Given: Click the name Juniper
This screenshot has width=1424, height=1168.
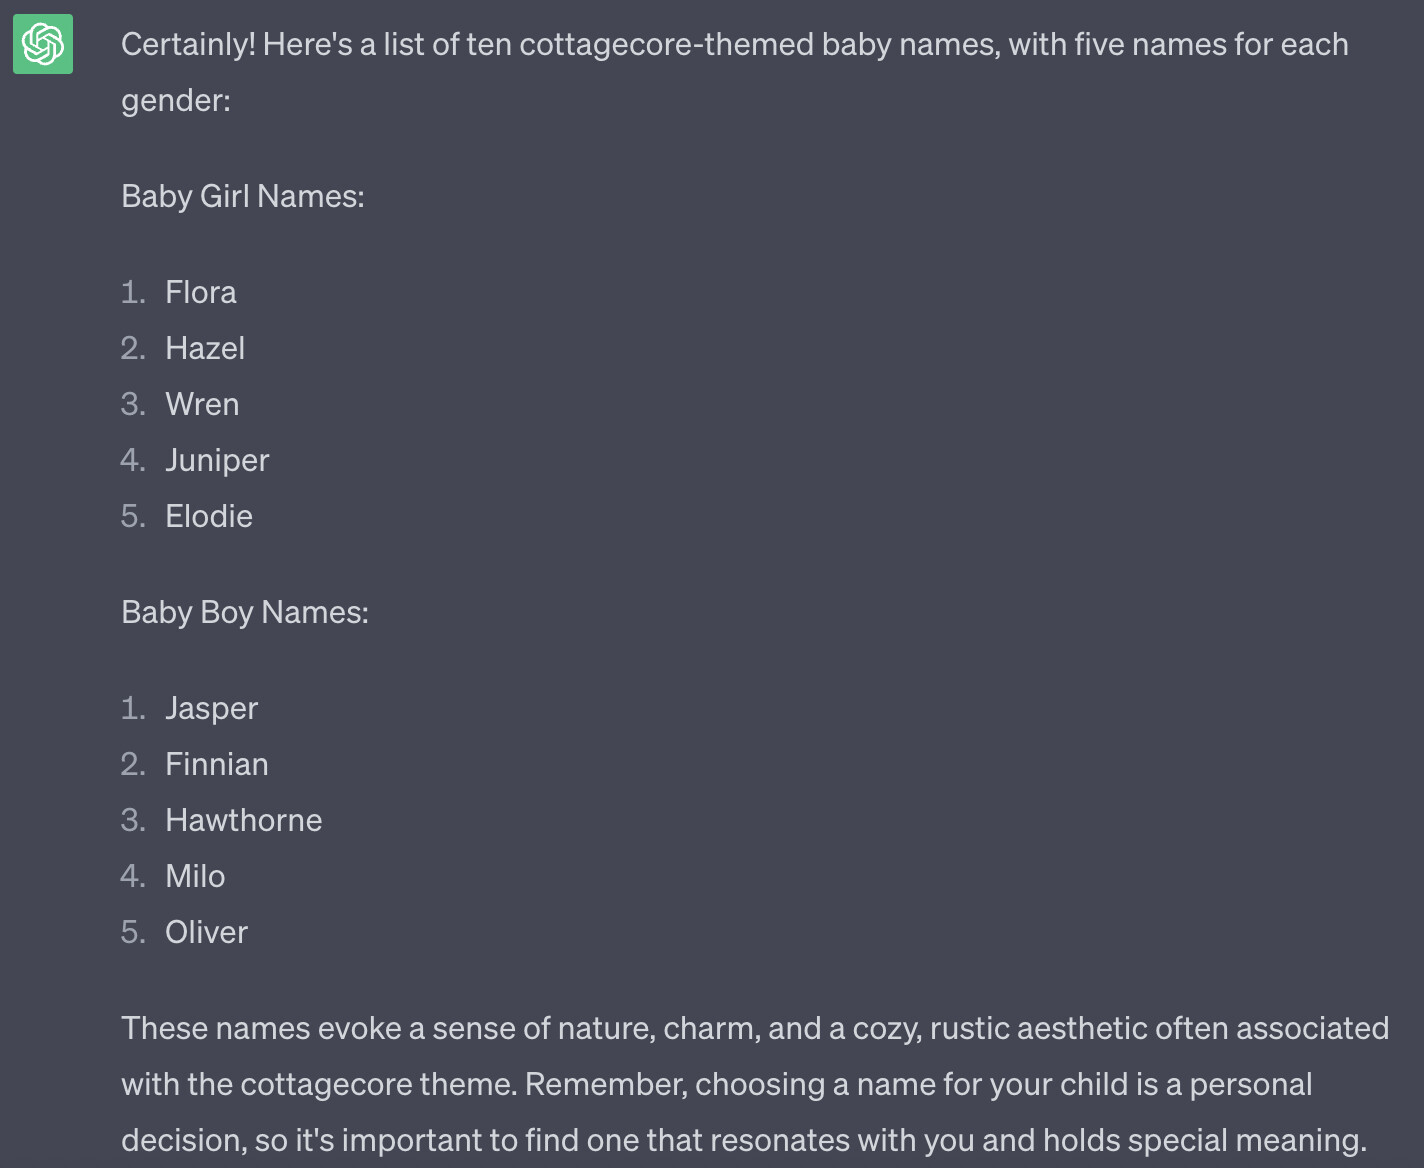Looking at the screenshot, I should (x=217, y=460).
